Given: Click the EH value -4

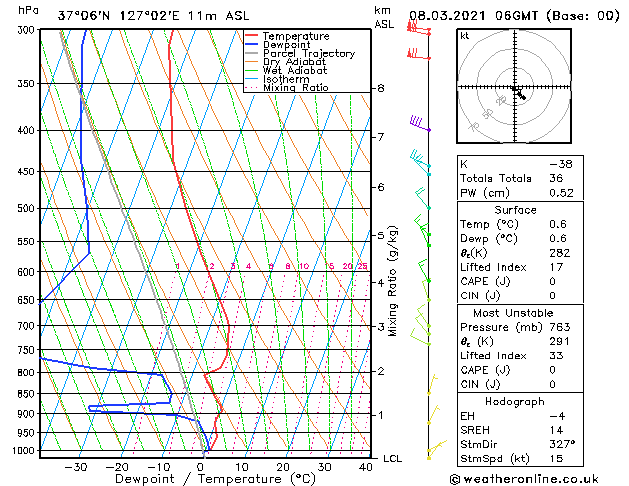Looking at the screenshot, I should pos(556,416).
